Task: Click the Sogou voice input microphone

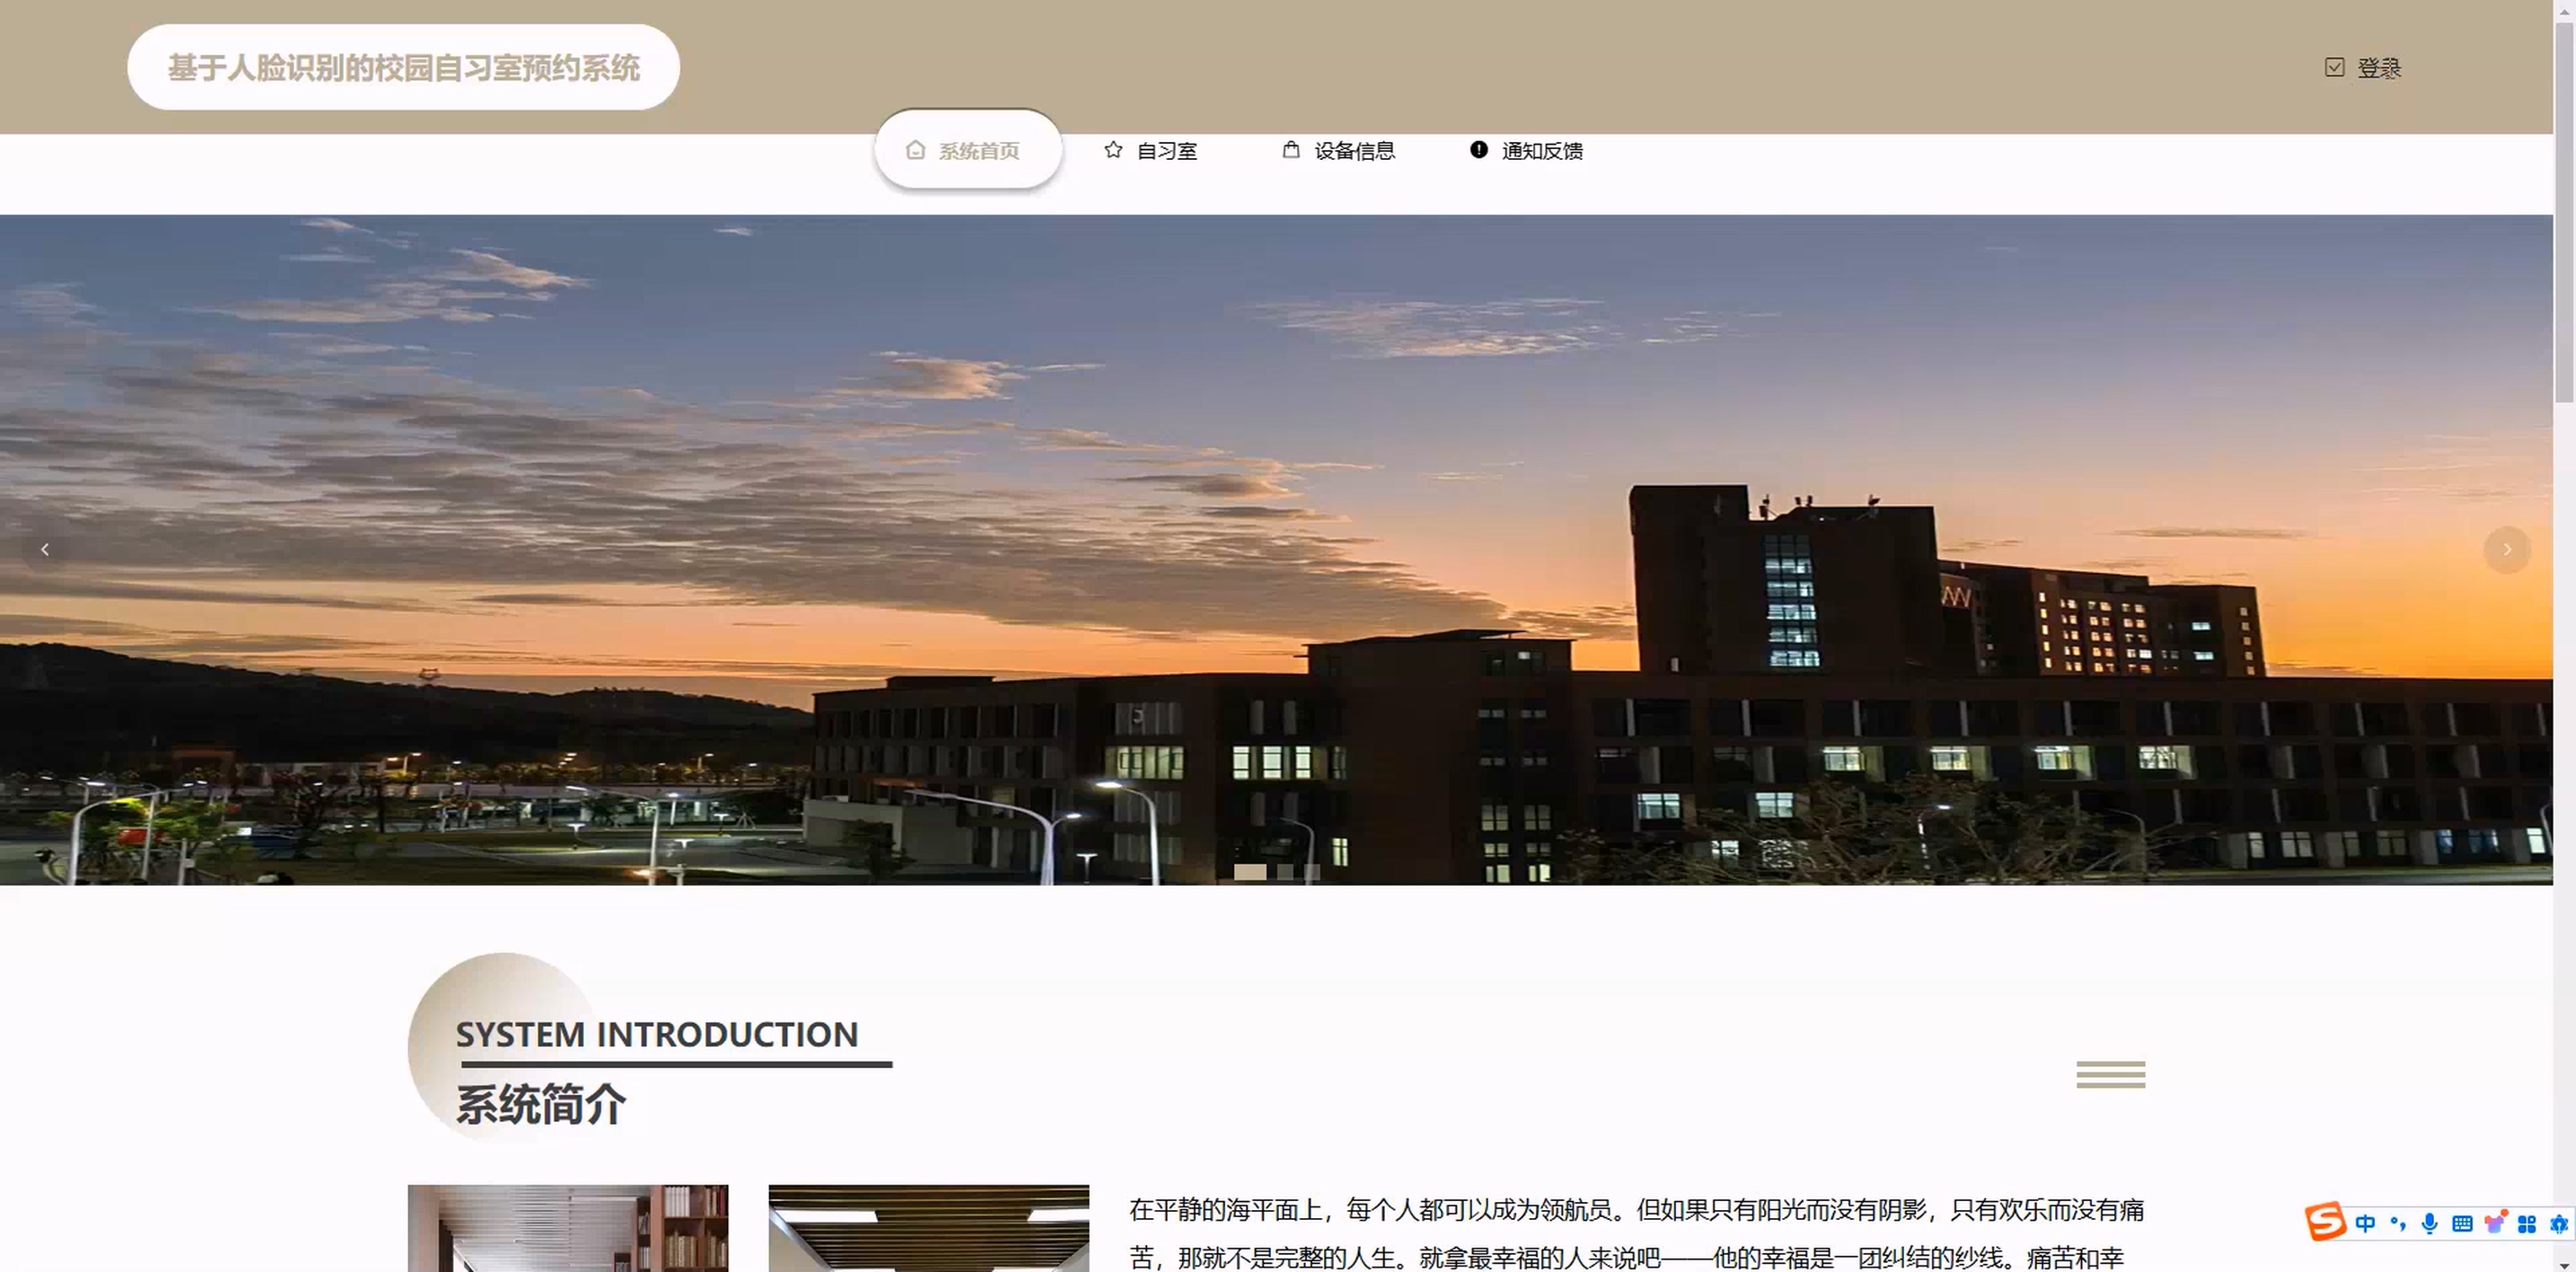Action: coord(2429,1223)
